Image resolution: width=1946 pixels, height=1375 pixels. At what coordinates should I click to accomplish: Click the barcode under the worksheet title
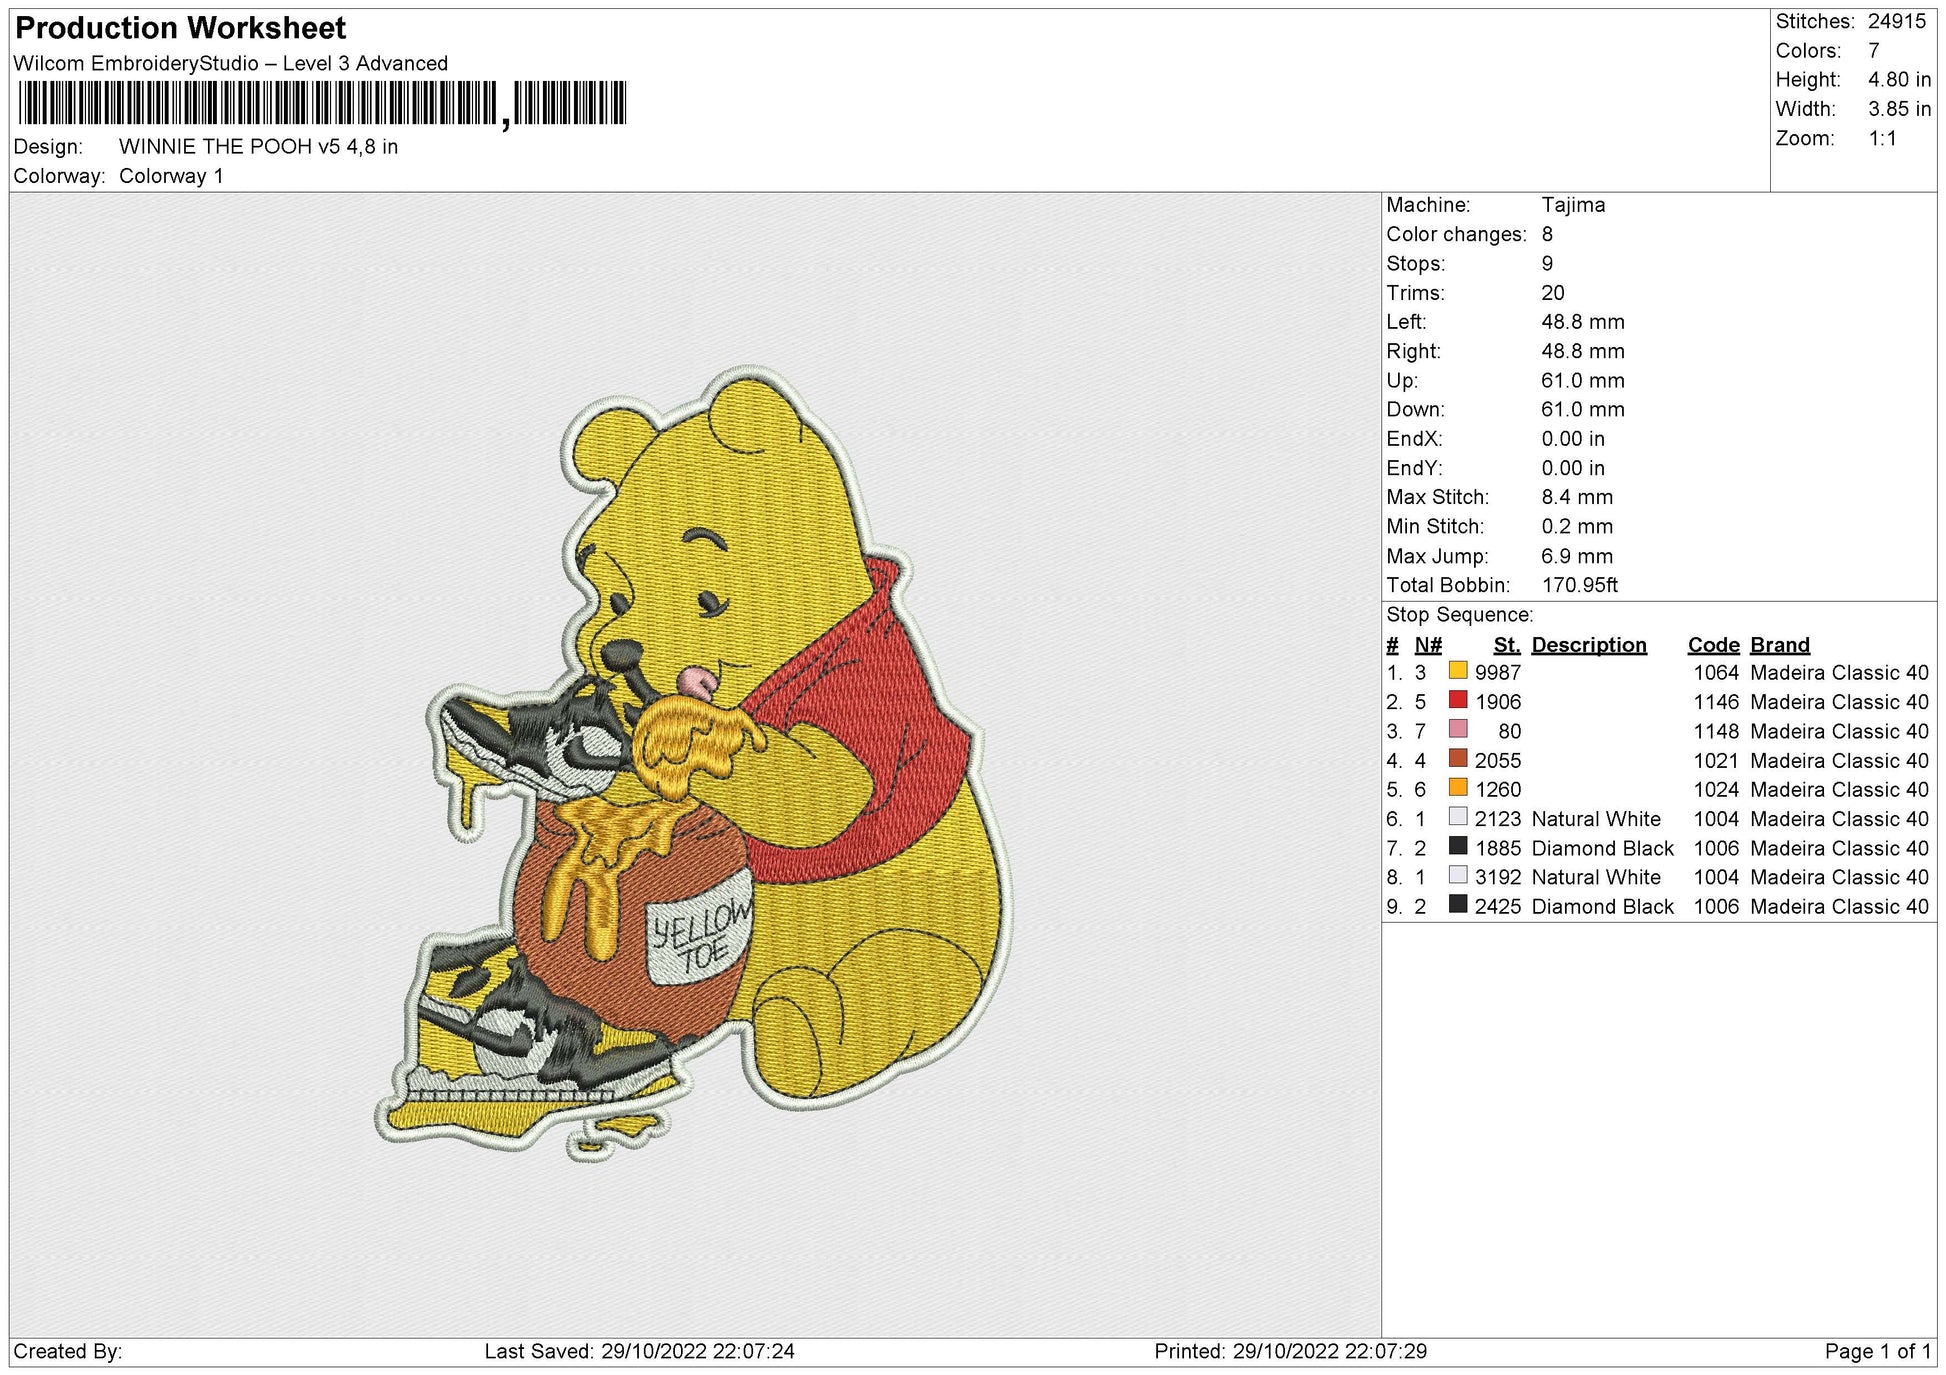click(322, 104)
